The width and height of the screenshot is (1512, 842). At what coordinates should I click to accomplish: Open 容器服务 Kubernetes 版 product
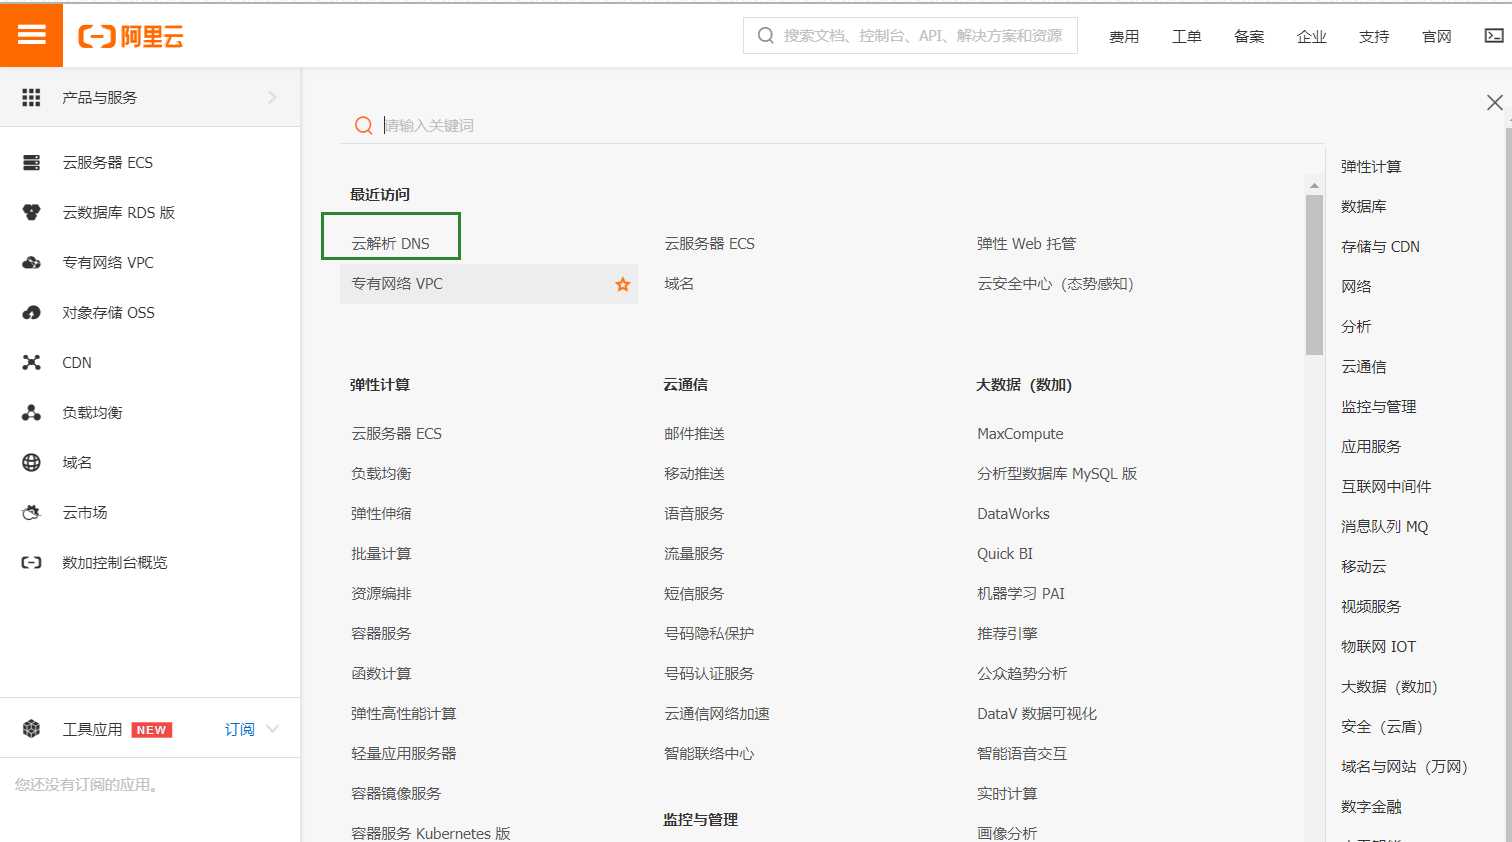(x=431, y=832)
